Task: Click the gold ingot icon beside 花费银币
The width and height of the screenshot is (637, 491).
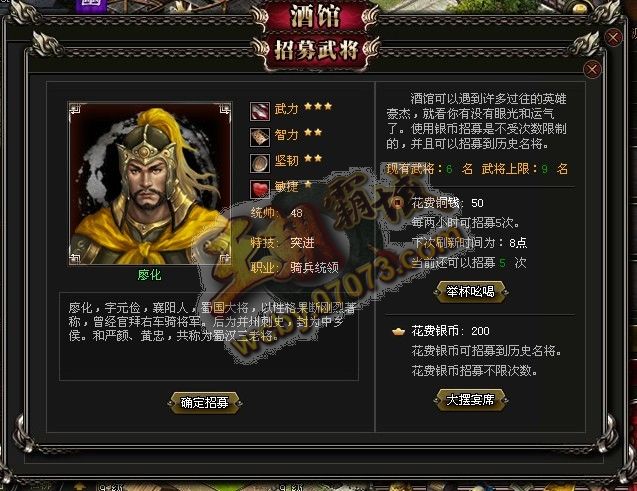Action: click(x=399, y=331)
